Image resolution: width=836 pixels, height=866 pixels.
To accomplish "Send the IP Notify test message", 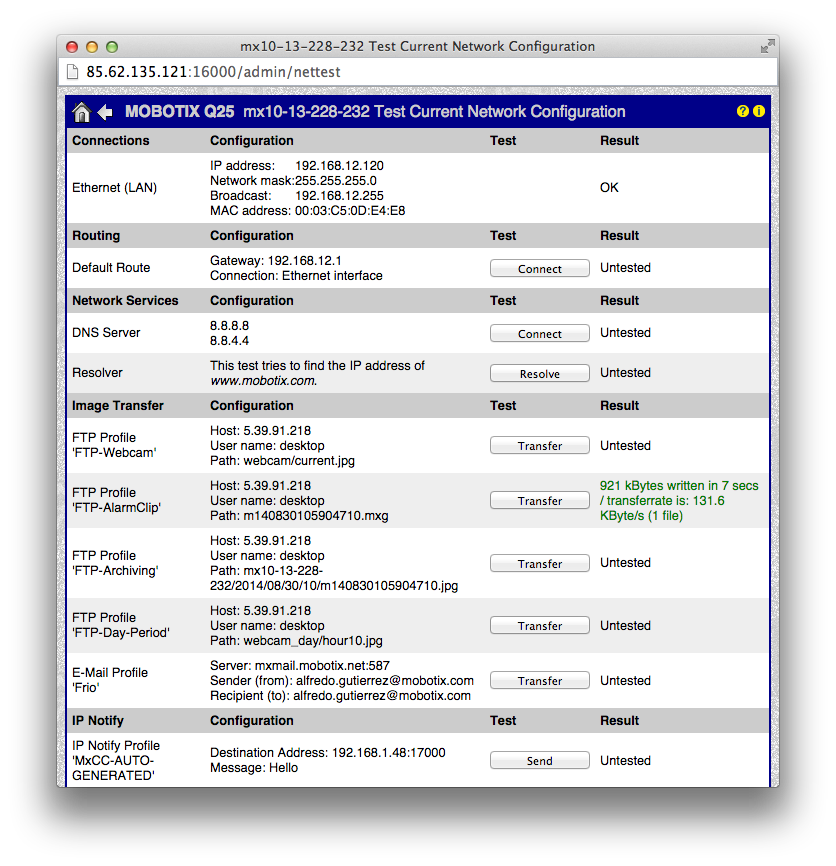I will (539, 761).
